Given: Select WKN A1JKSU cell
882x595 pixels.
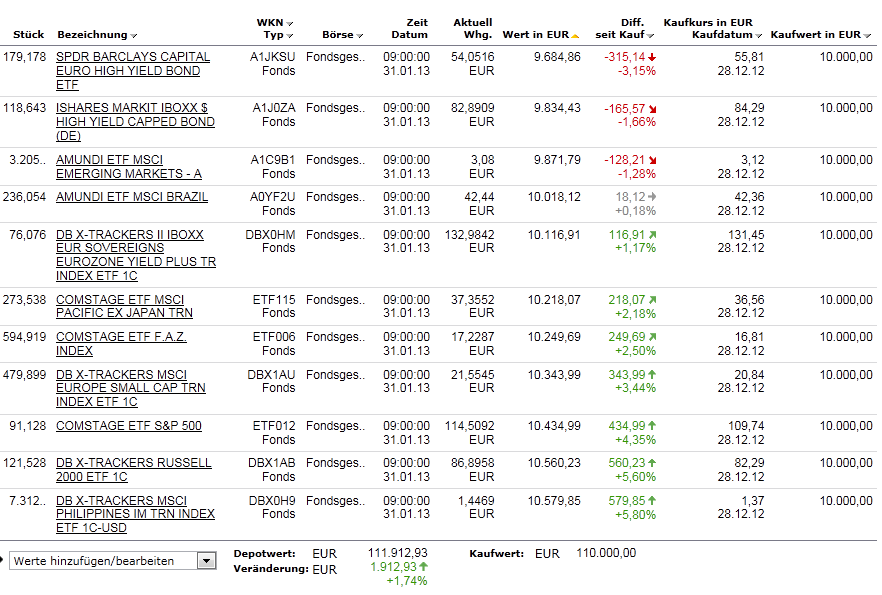Looking at the screenshot, I should (272, 57).
